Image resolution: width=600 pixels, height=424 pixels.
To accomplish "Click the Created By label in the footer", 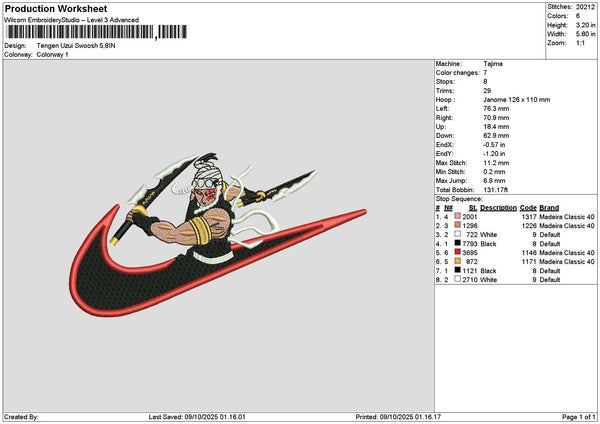I will point(21,417).
